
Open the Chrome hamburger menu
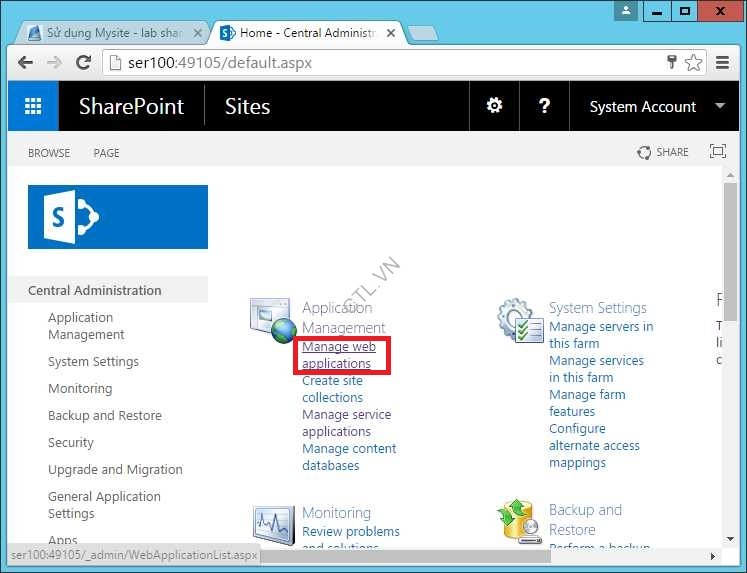(x=723, y=62)
